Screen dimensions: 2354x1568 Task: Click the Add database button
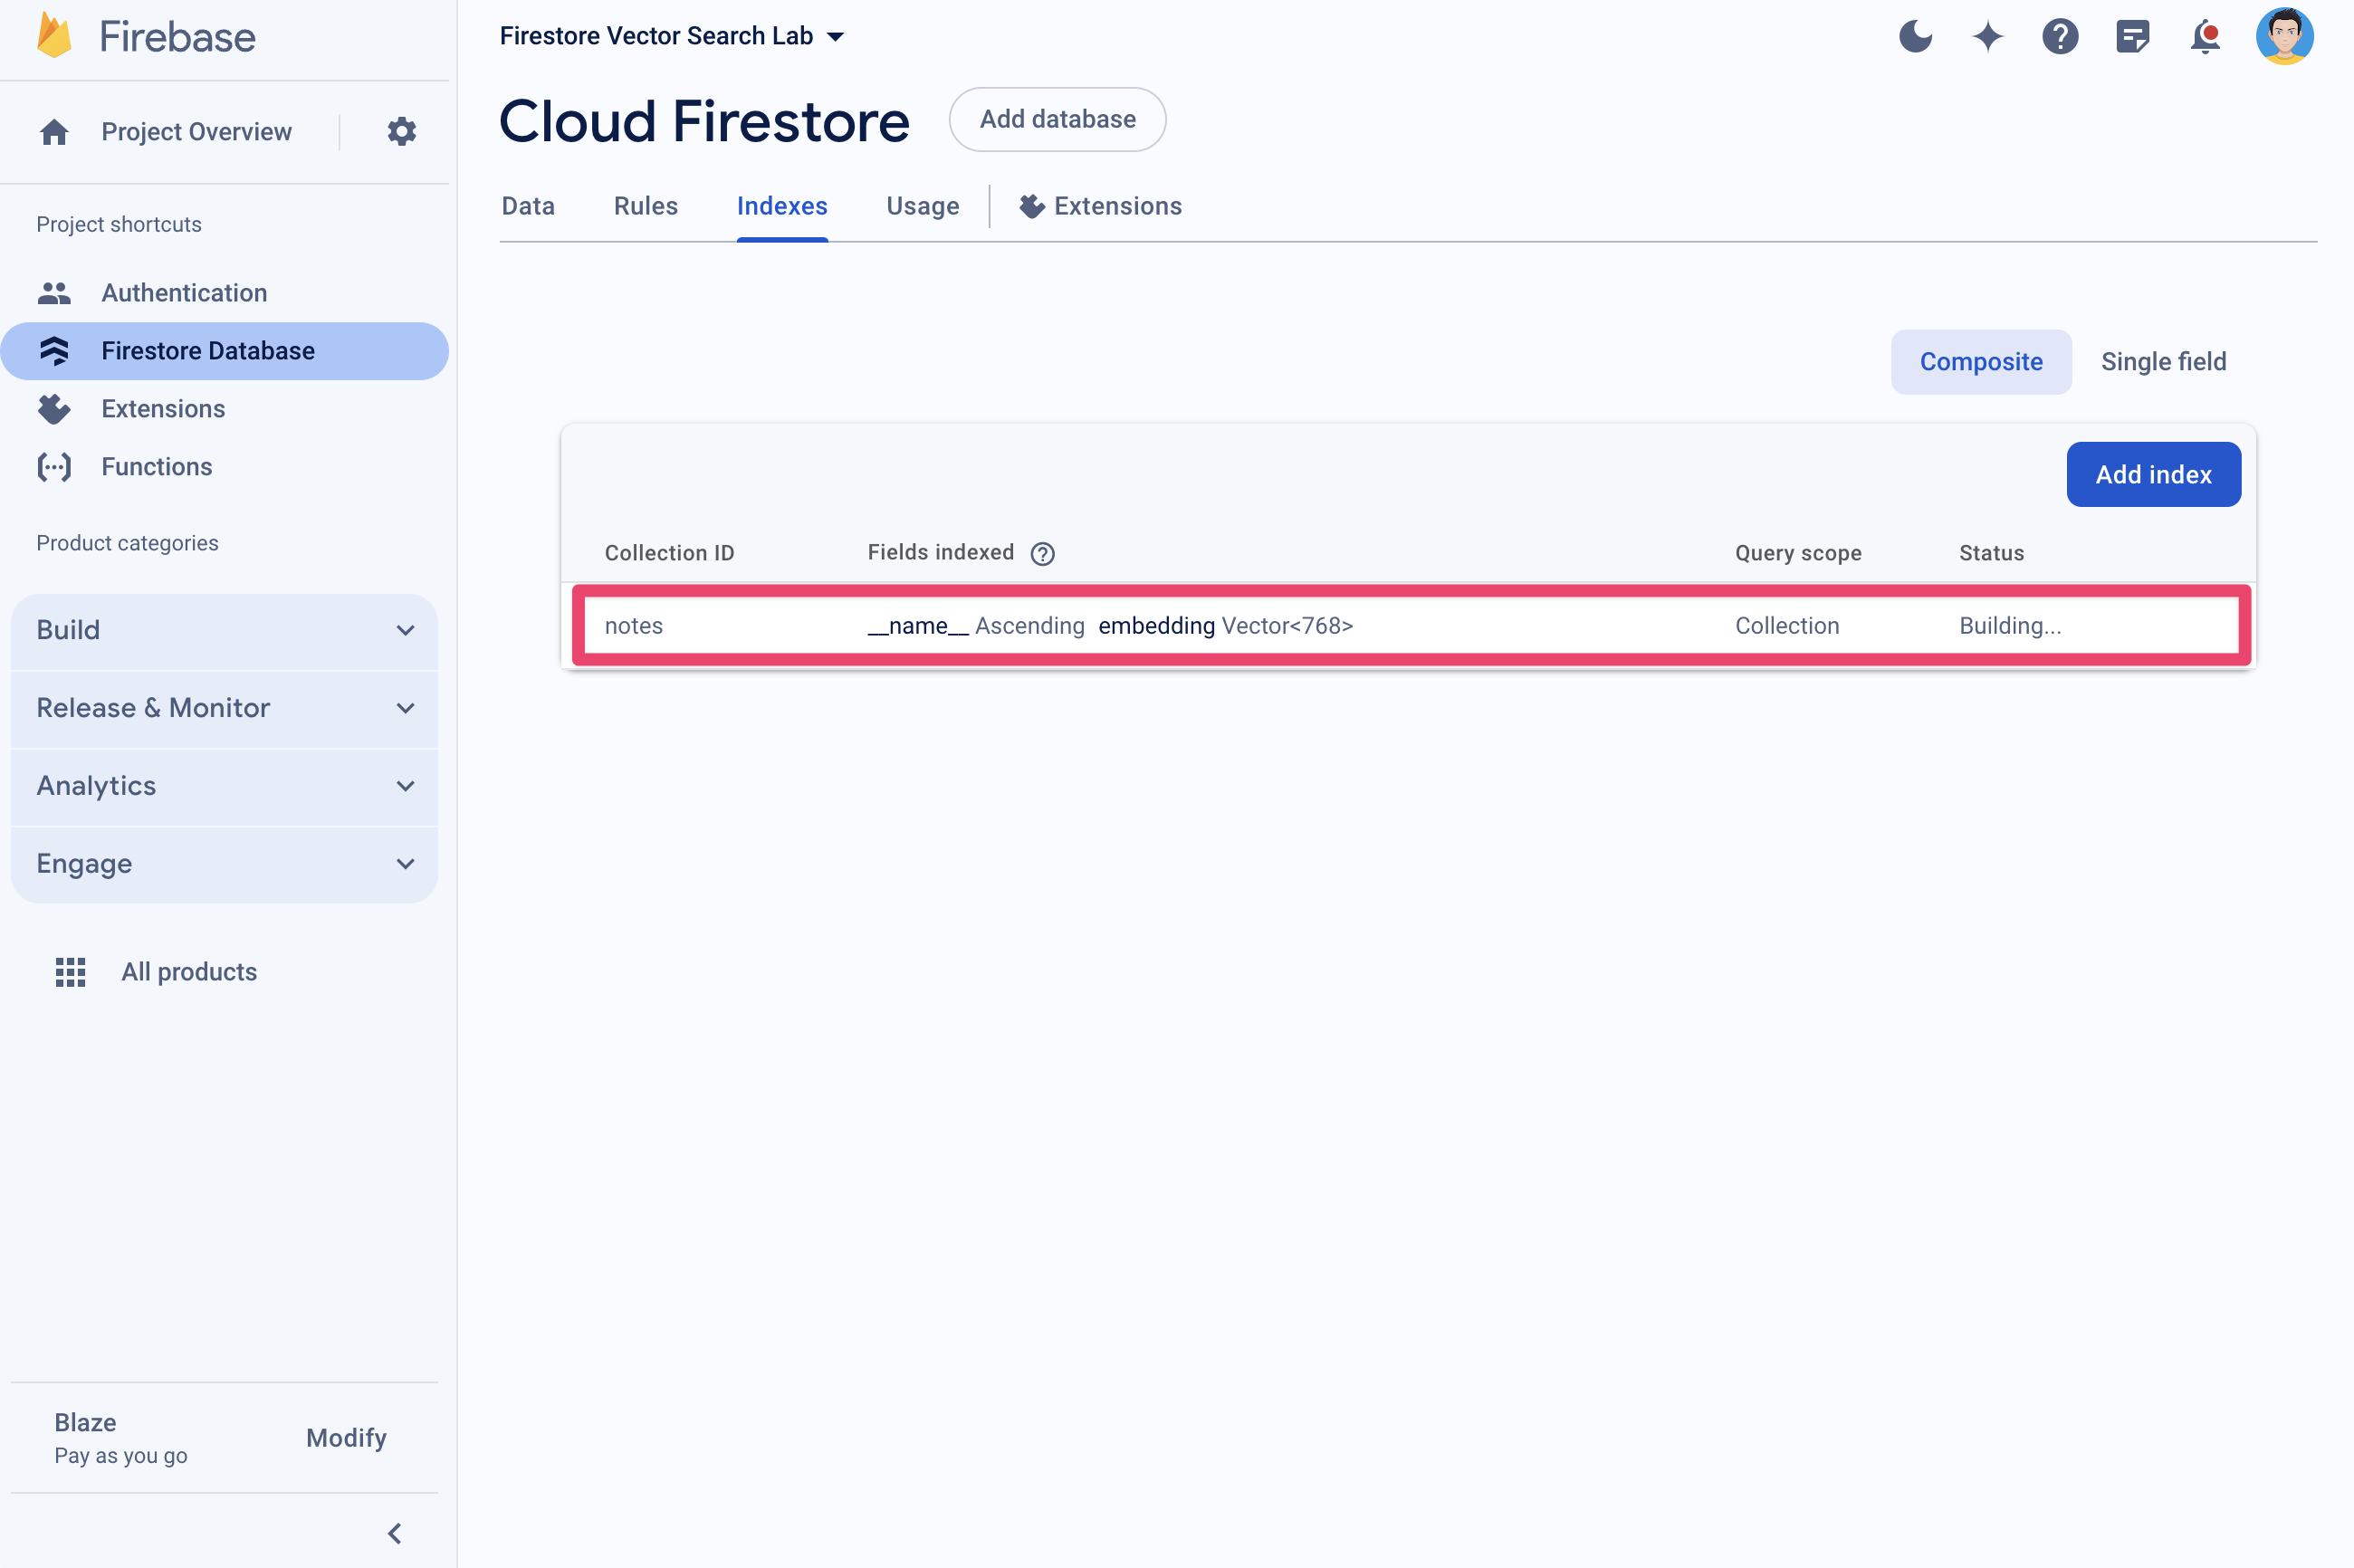point(1057,119)
